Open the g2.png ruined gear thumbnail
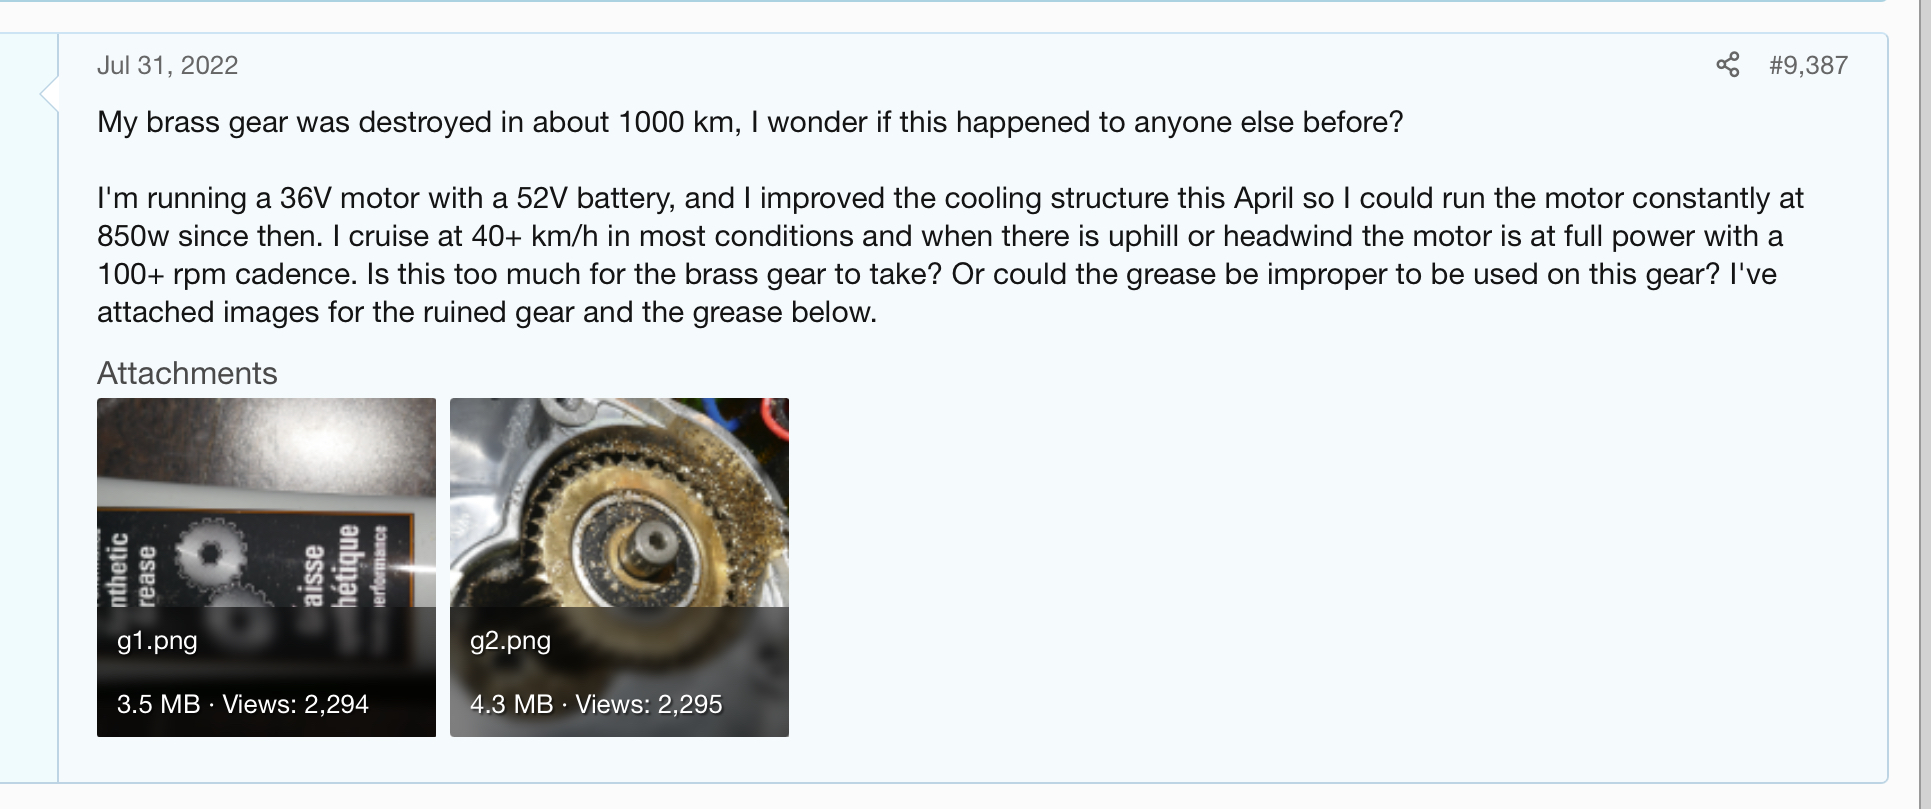Image resolution: width=1931 pixels, height=809 pixels. (619, 500)
